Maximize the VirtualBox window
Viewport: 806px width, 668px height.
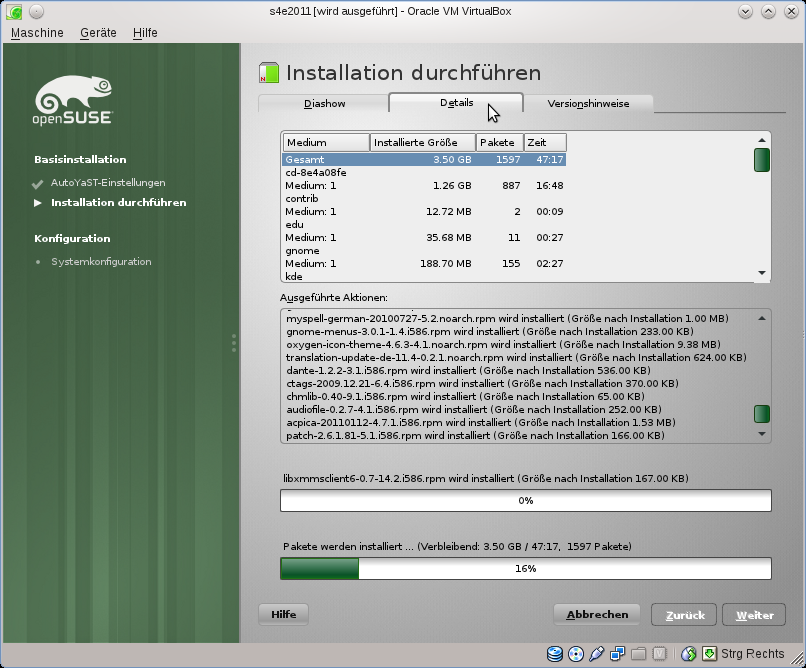click(768, 11)
